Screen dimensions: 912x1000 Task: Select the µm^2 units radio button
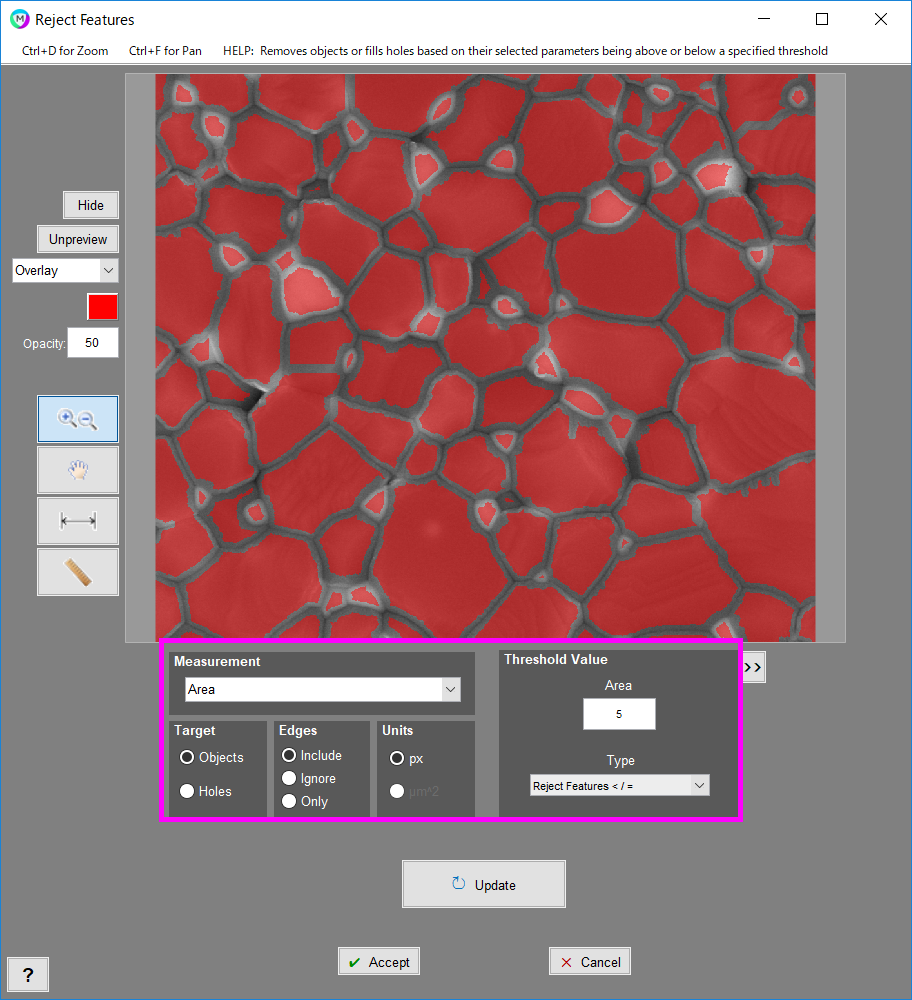[397, 791]
